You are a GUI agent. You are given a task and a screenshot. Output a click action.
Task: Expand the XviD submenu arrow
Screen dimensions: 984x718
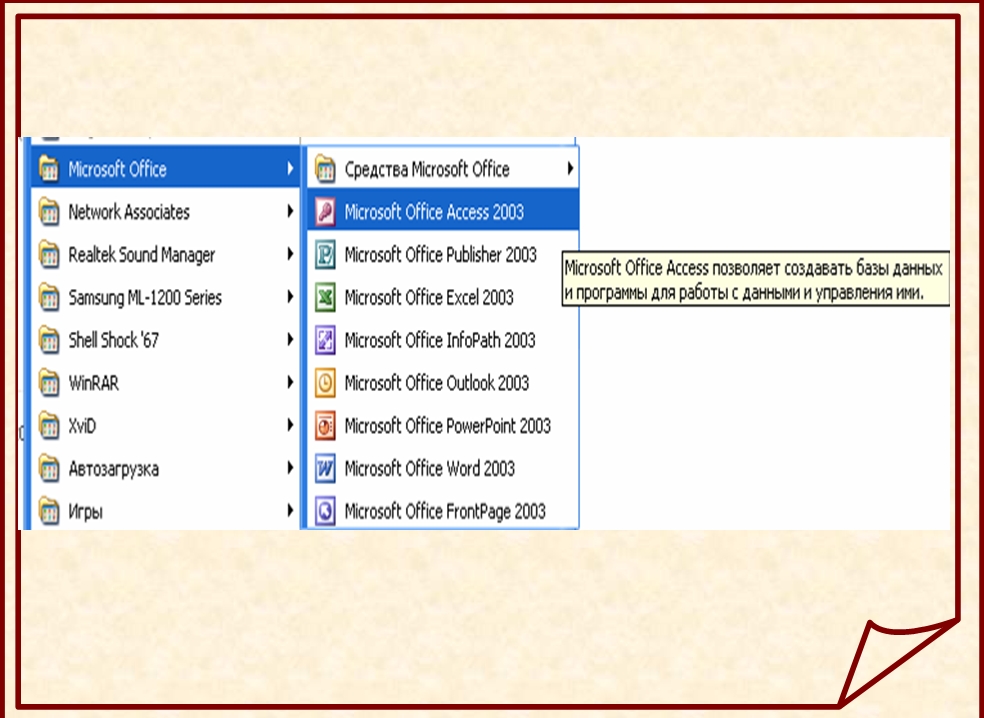(290, 426)
